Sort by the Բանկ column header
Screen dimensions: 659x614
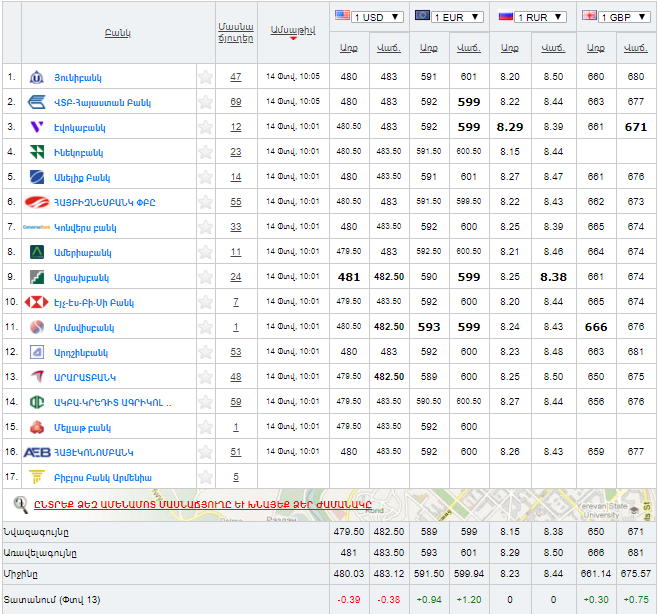pyautogui.click(x=115, y=33)
